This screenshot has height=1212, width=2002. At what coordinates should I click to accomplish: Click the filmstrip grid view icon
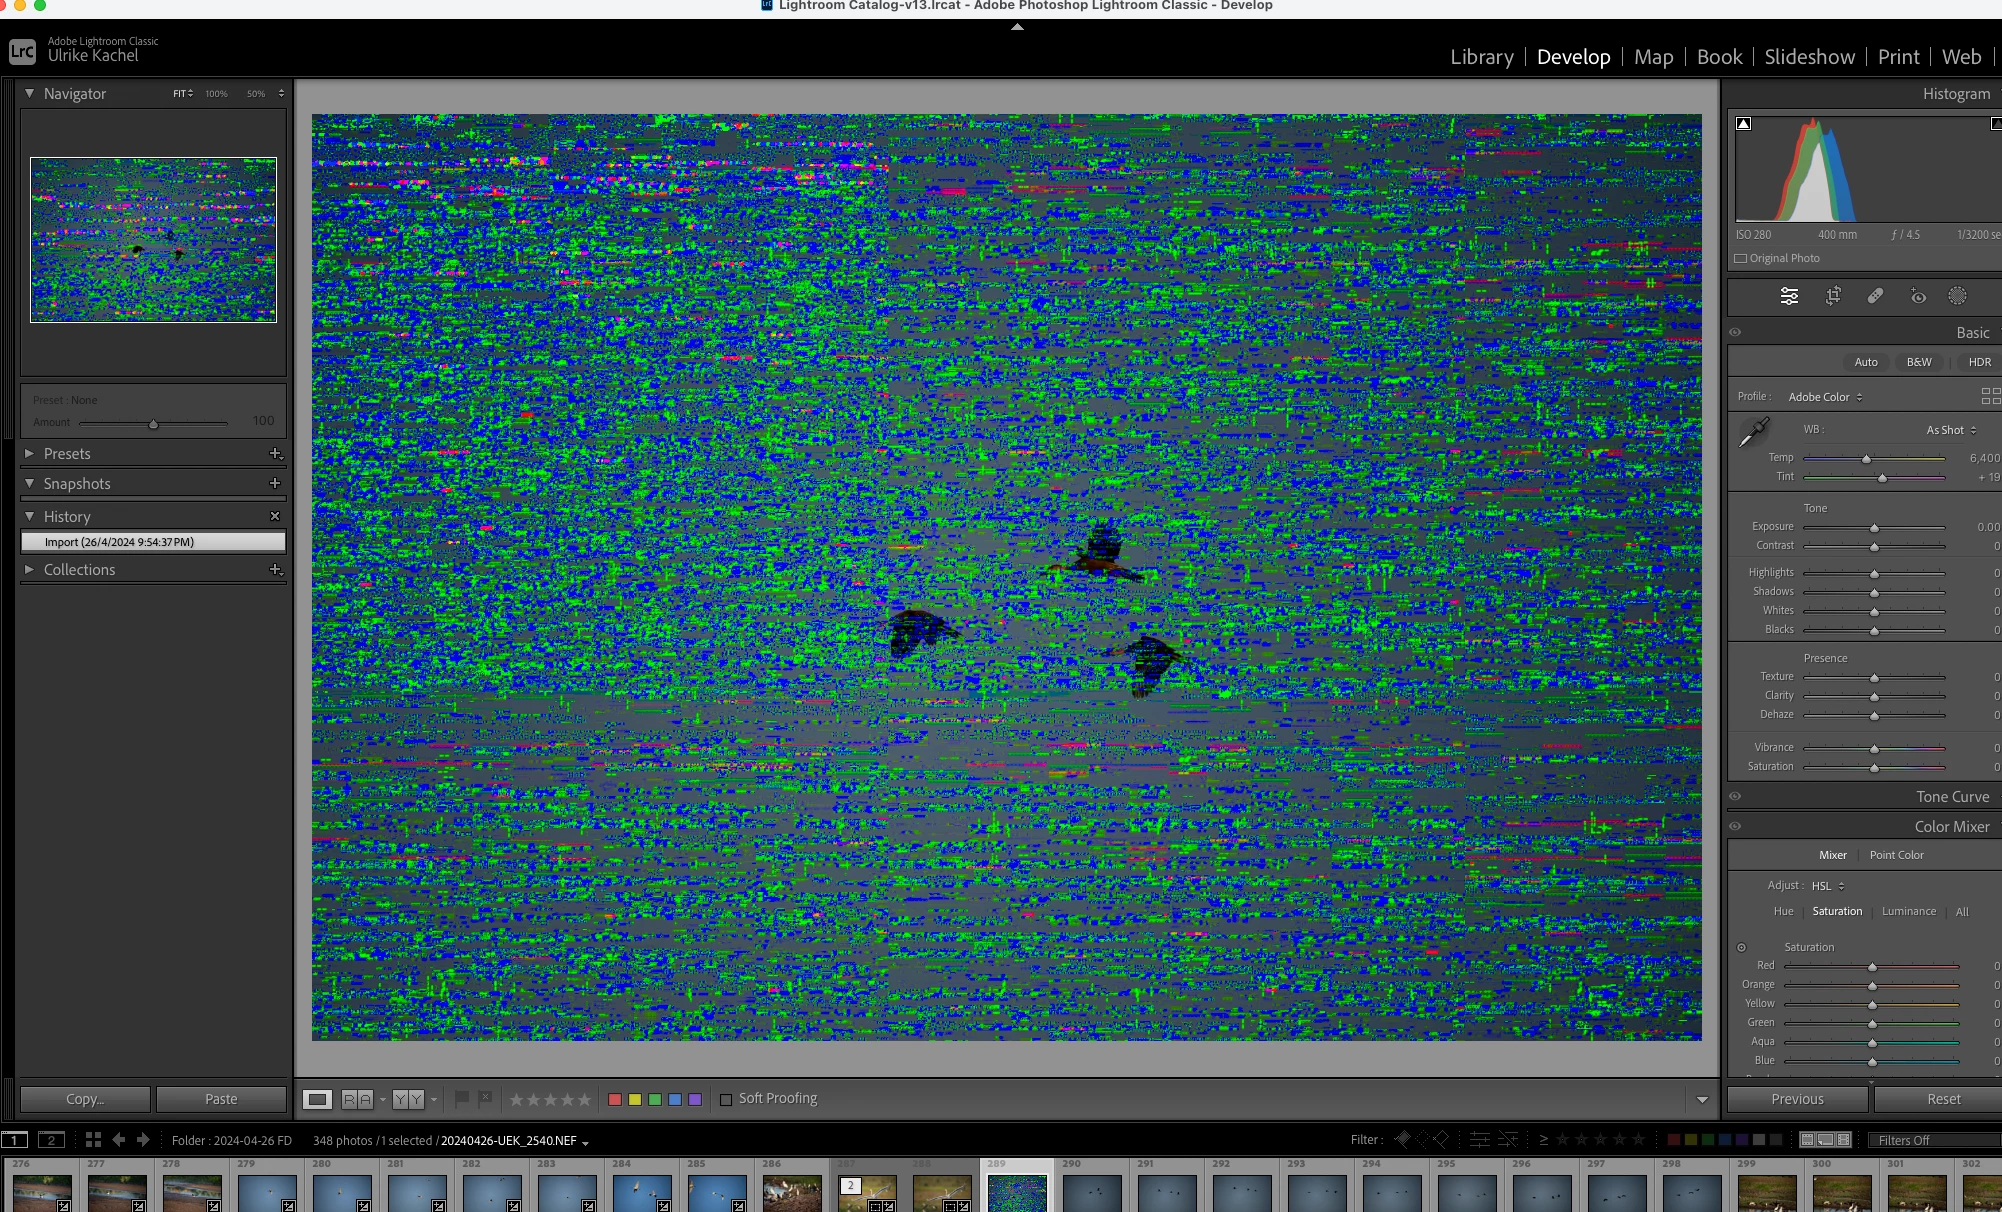pos(93,1140)
